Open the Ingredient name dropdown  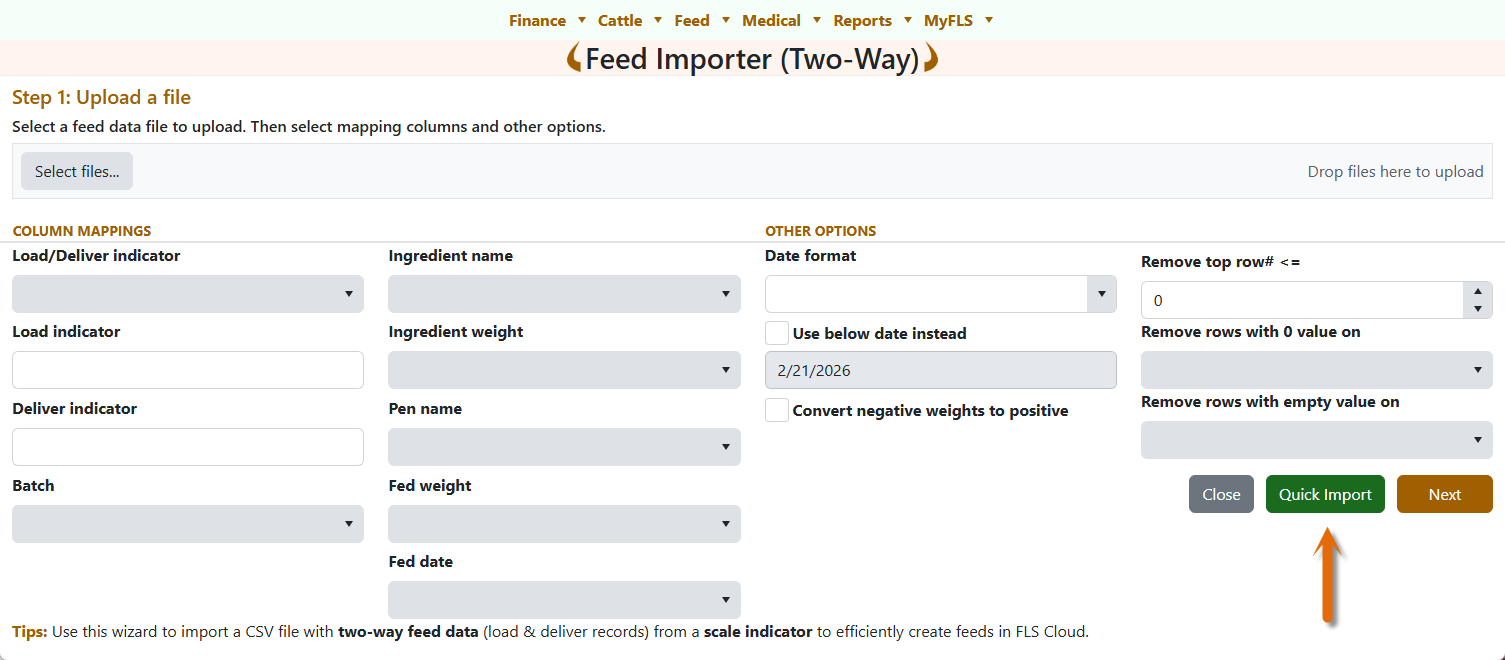point(564,294)
